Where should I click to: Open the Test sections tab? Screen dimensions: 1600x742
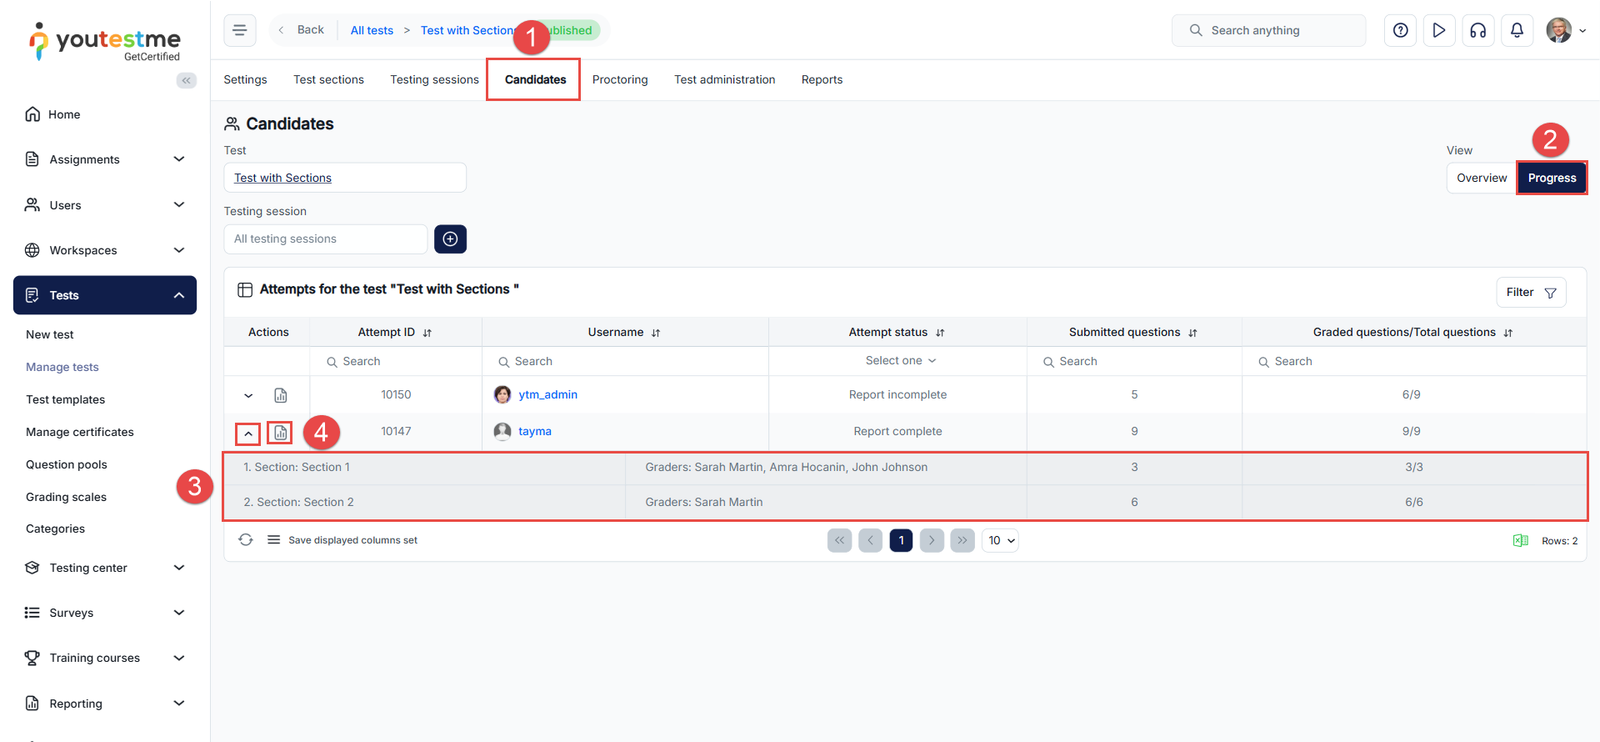(328, 80)
